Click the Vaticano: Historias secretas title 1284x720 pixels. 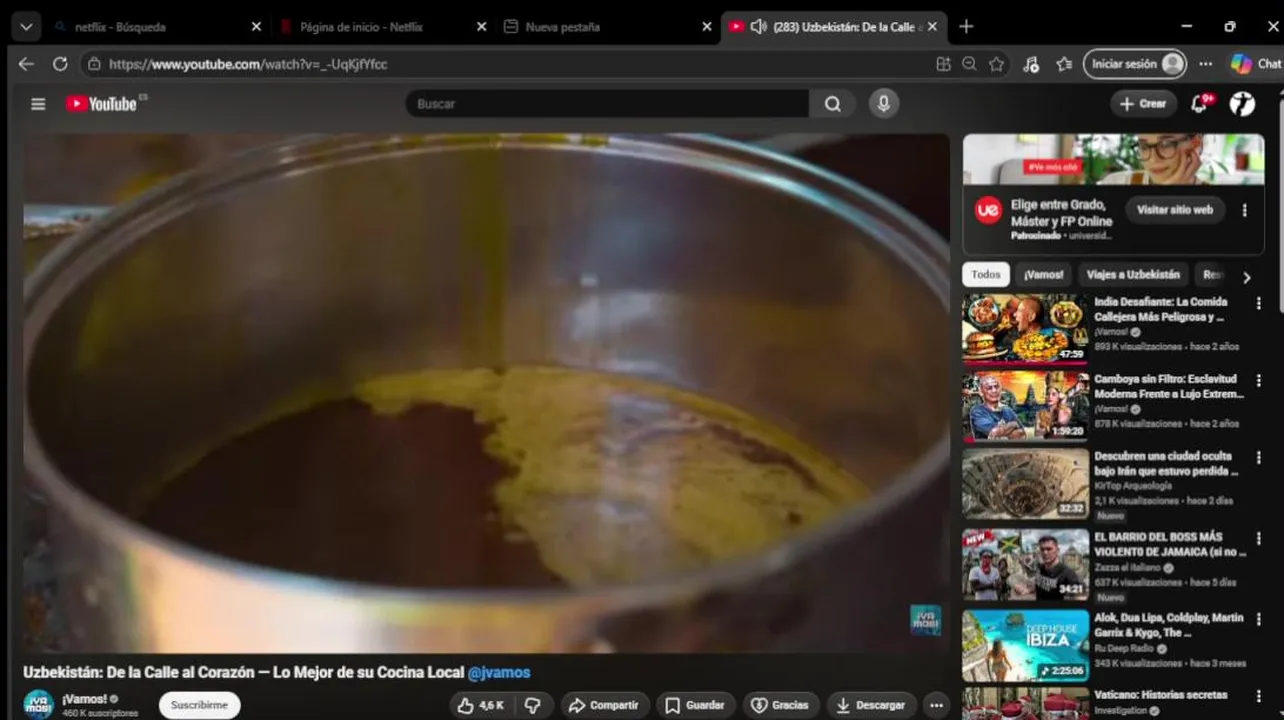[1160, 695]
